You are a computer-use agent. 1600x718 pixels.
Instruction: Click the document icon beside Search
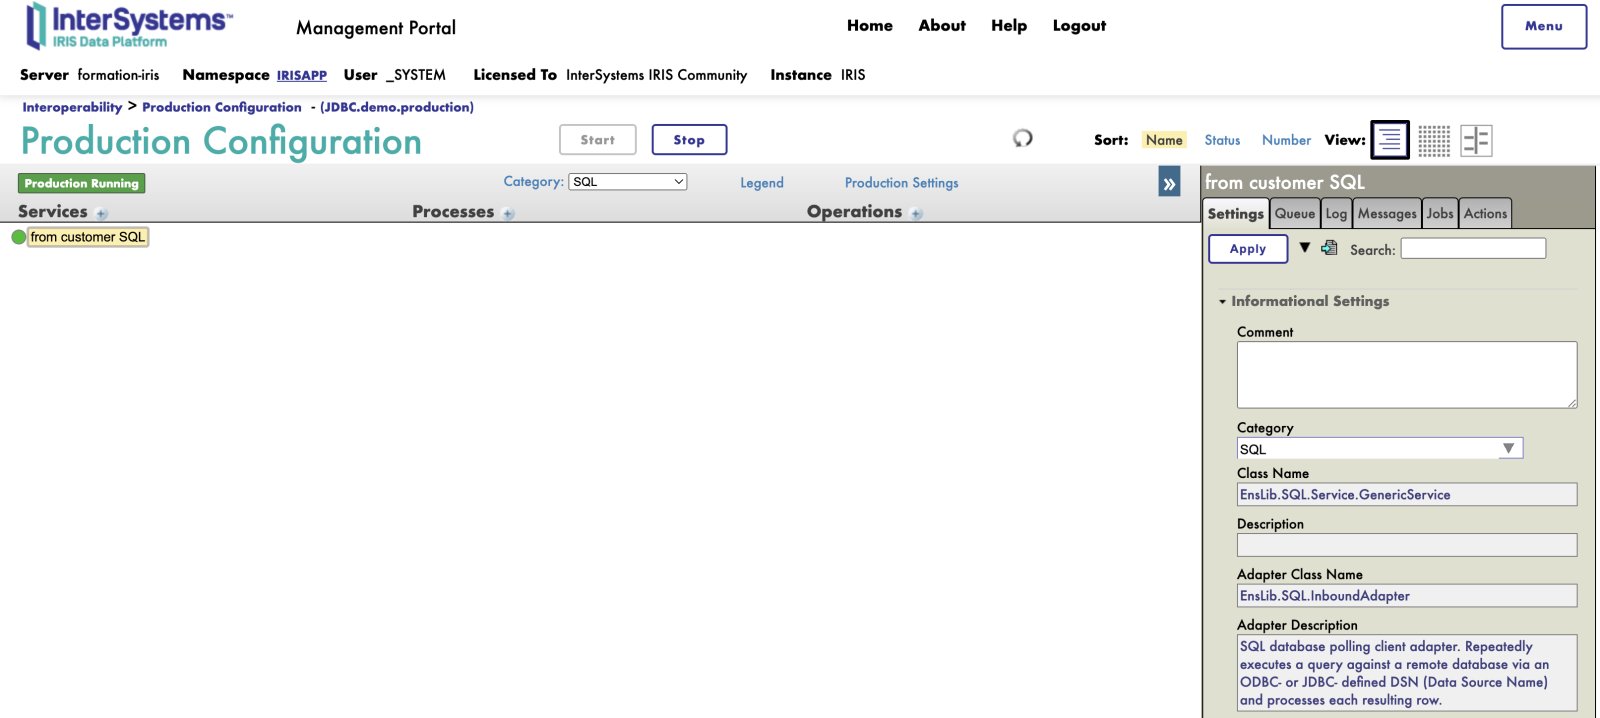click(x=1329, y=248)
